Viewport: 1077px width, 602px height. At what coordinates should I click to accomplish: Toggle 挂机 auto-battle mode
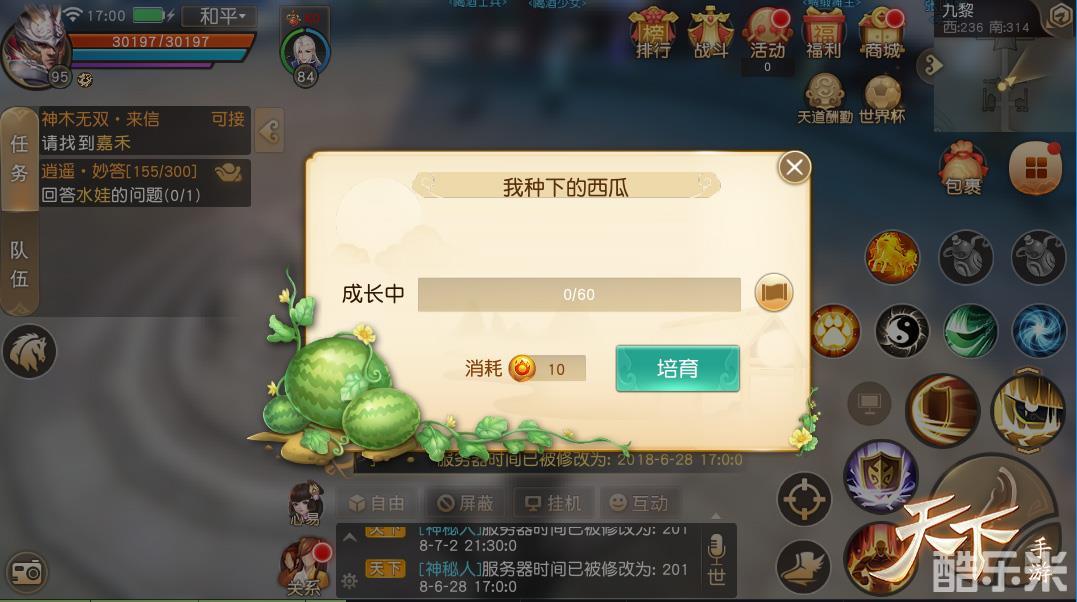pyautogui.click(x=553, y=504)
